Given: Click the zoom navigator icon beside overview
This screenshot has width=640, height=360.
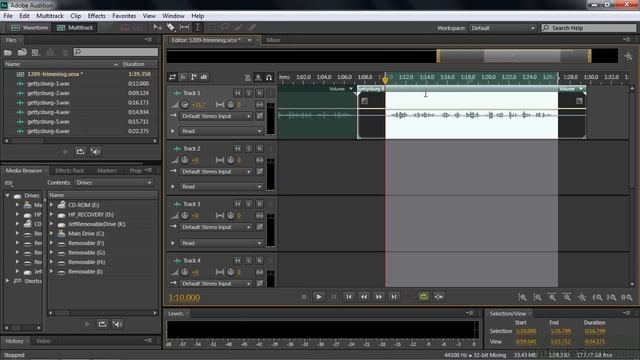Looking at the screenshot, I should (x=629, y=56).
